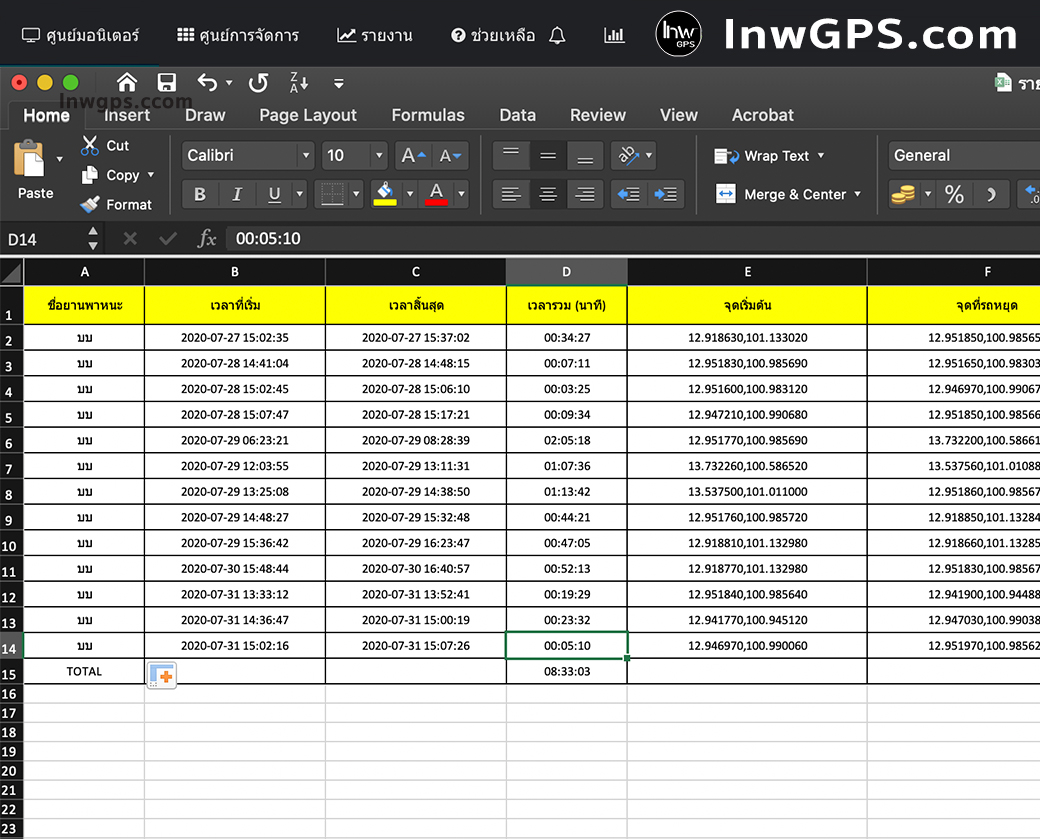Screen dimensions: 1040x839
Task: Switch to the Review ribbon tab
Action: click(x=598, y=115)
